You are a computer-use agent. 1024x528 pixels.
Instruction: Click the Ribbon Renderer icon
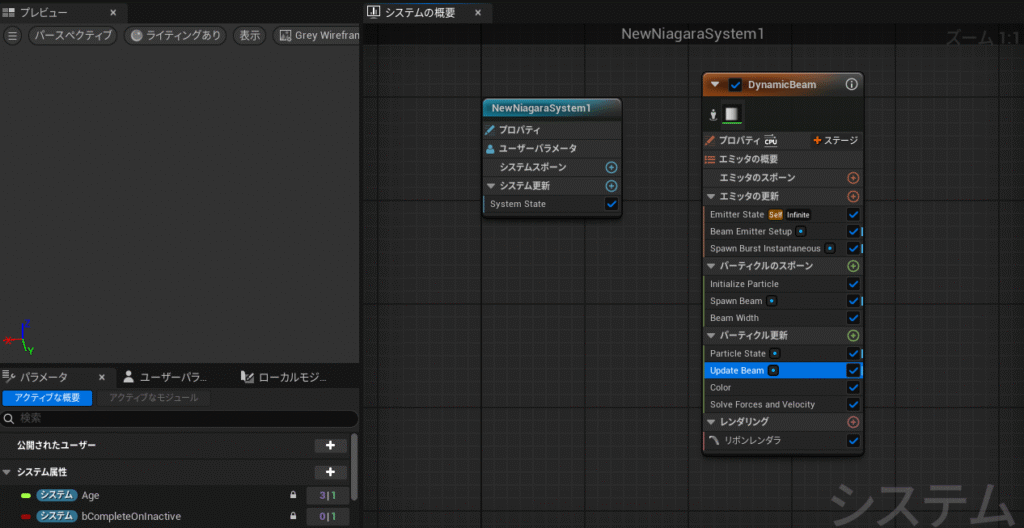714,440
